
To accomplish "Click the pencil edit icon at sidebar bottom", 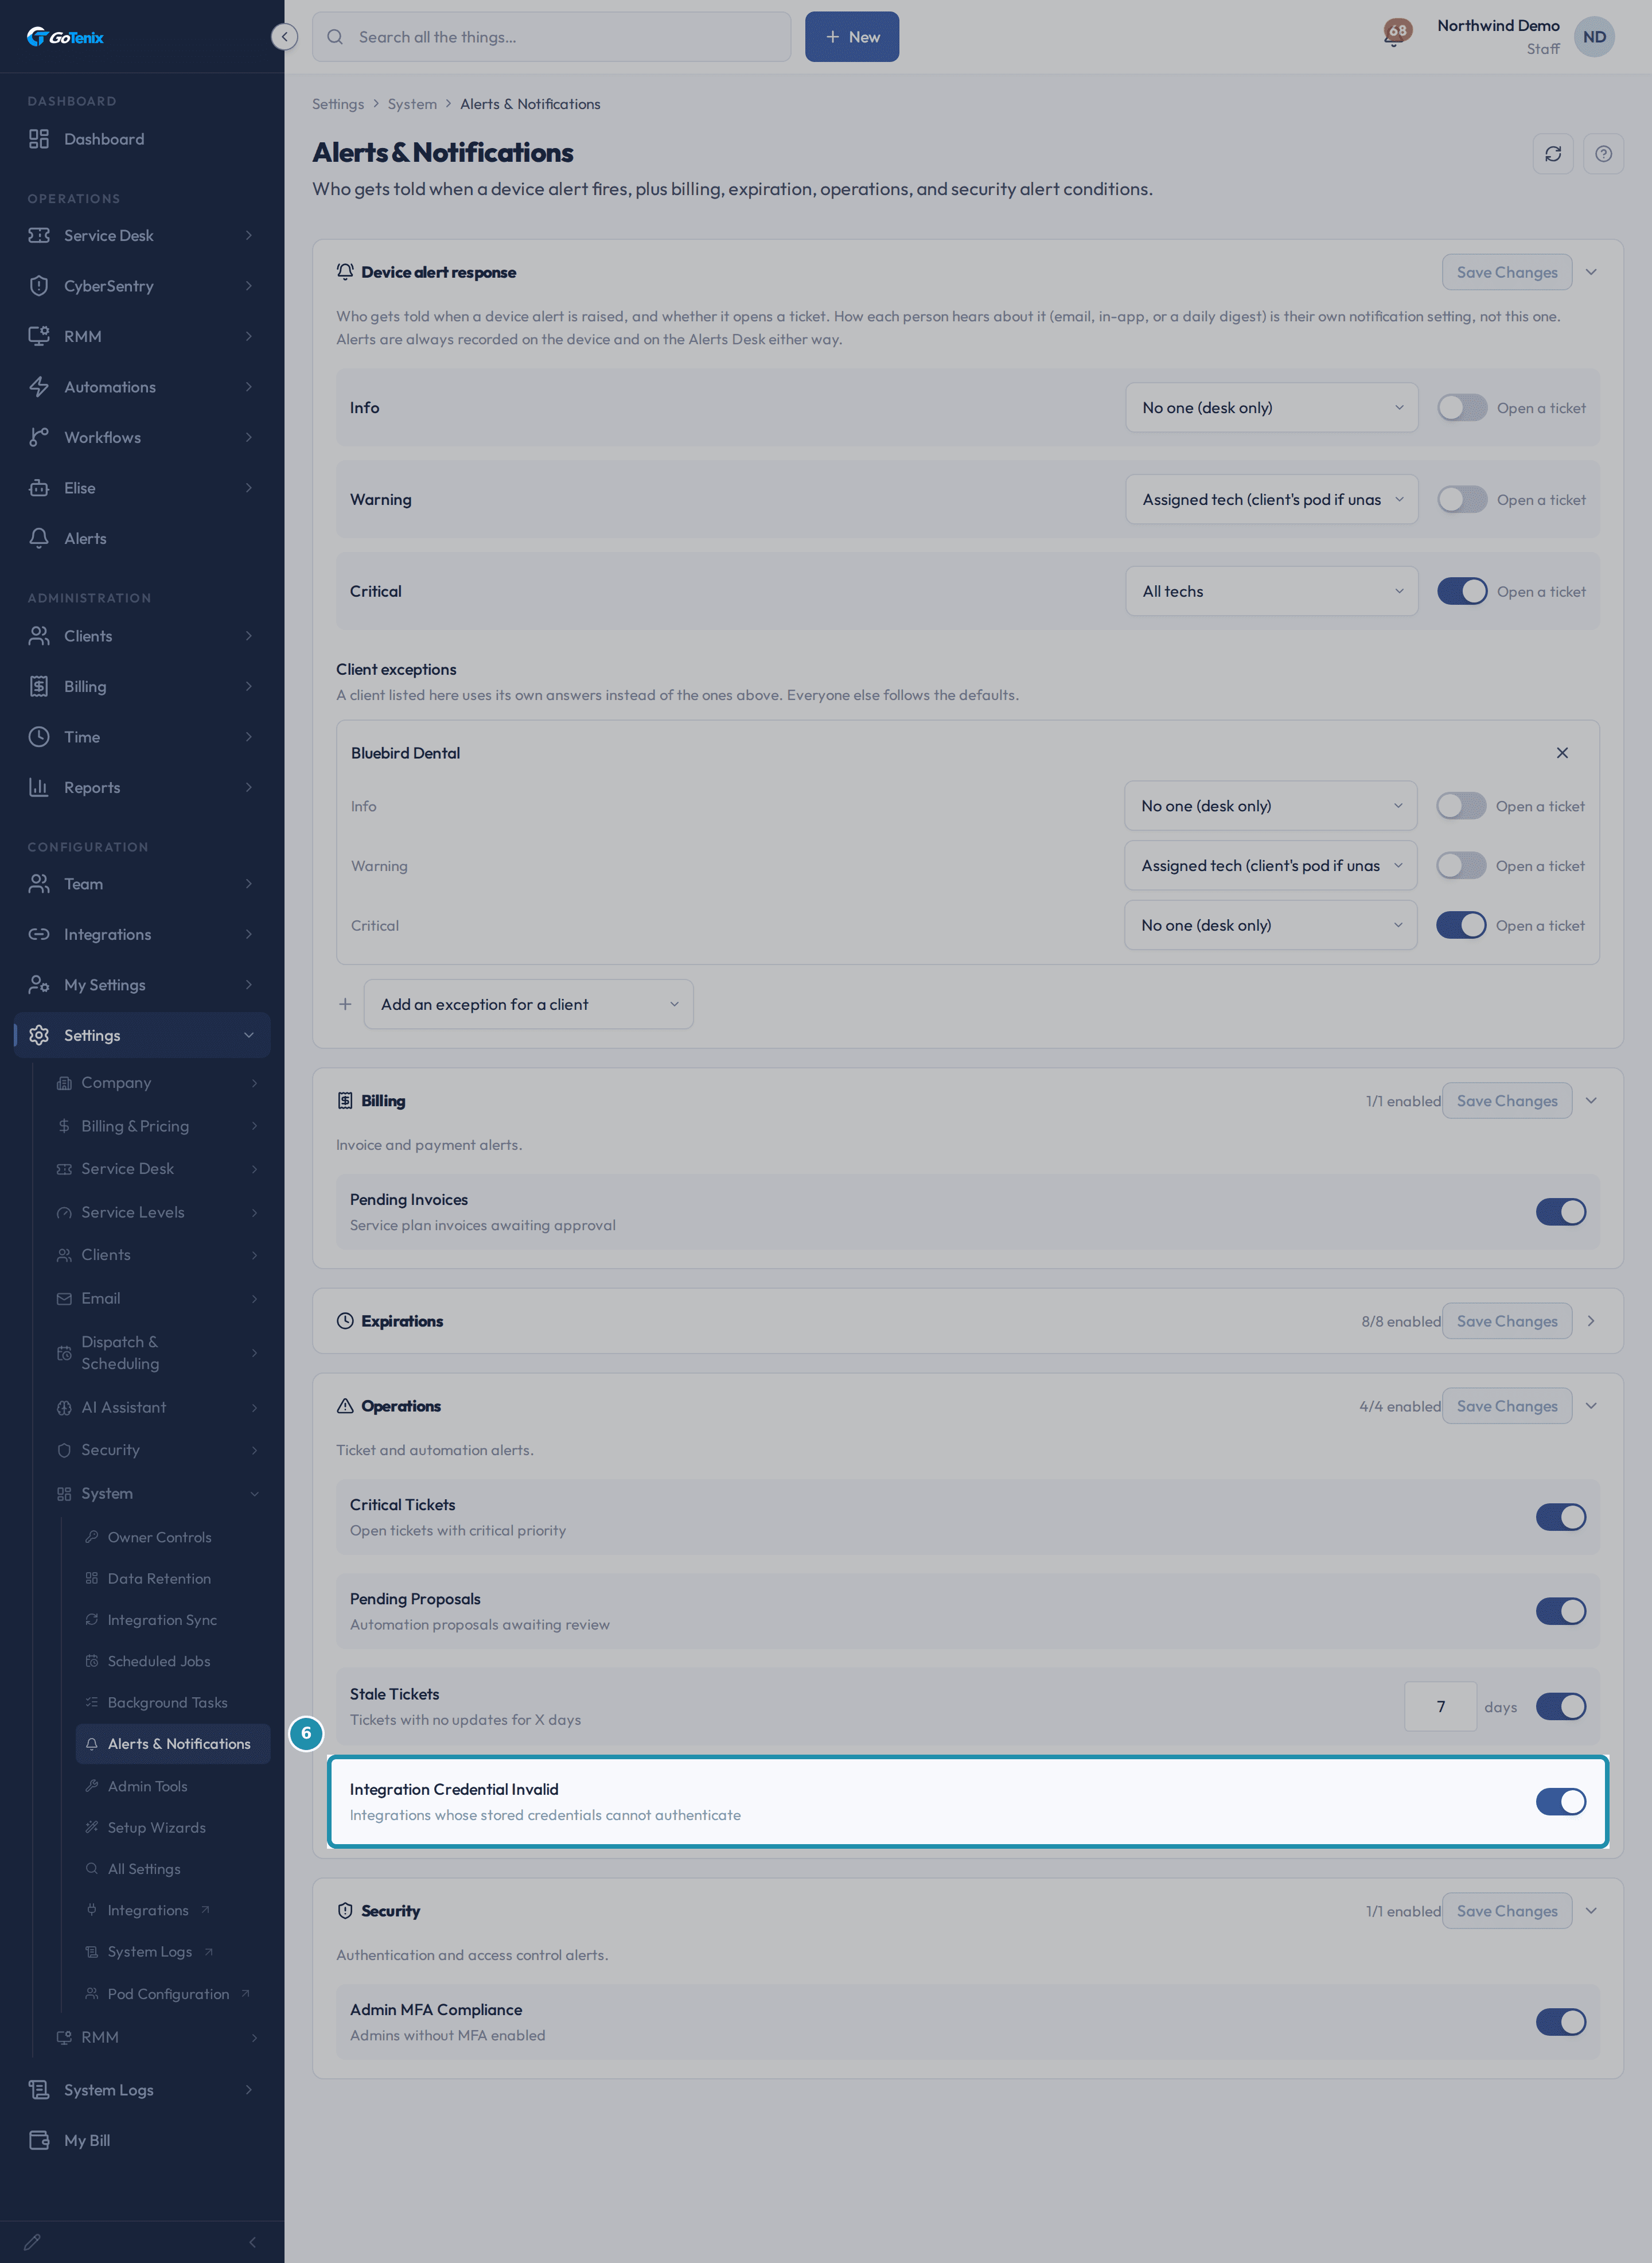I will click(x=32, y=2242).
